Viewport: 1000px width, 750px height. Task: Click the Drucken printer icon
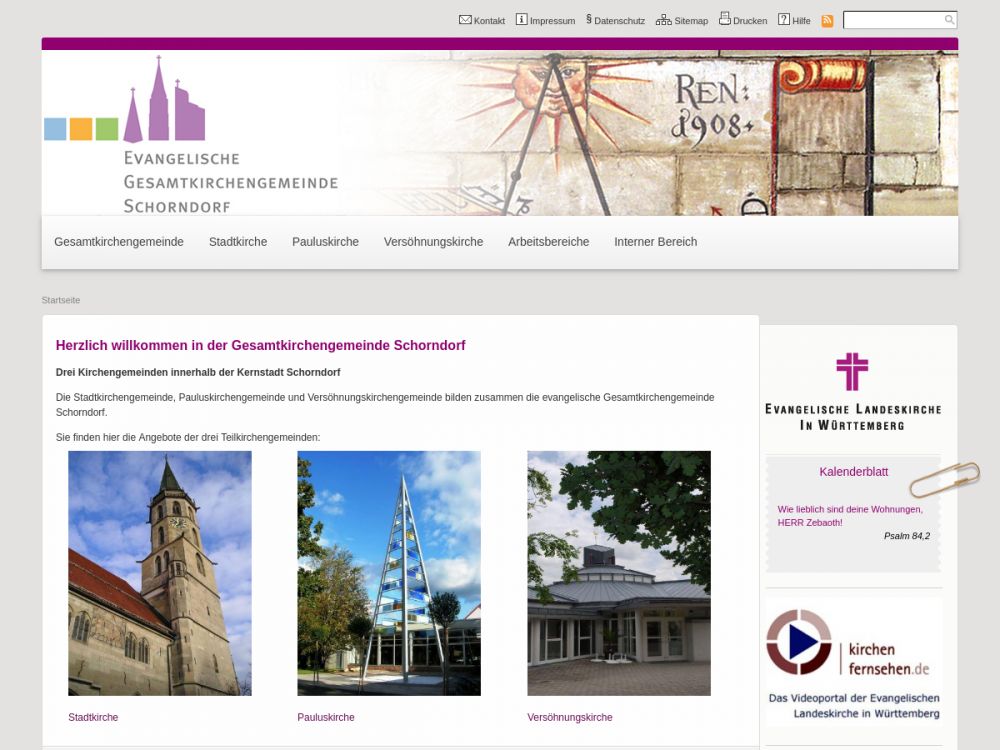724,20
